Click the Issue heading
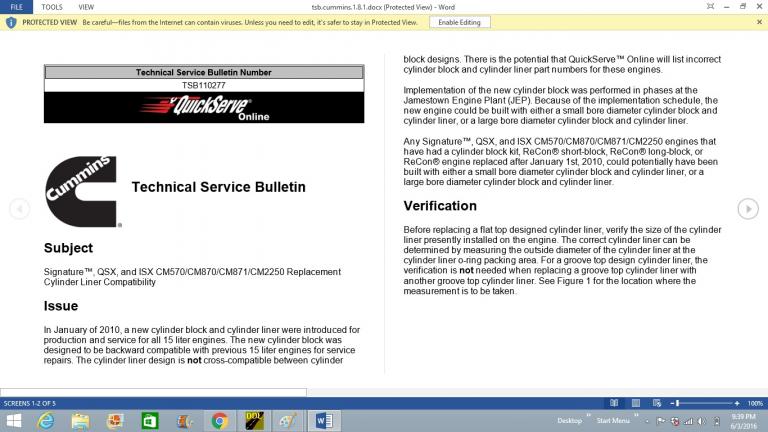This screenshot has width=768, height=432. pos(61,306)
